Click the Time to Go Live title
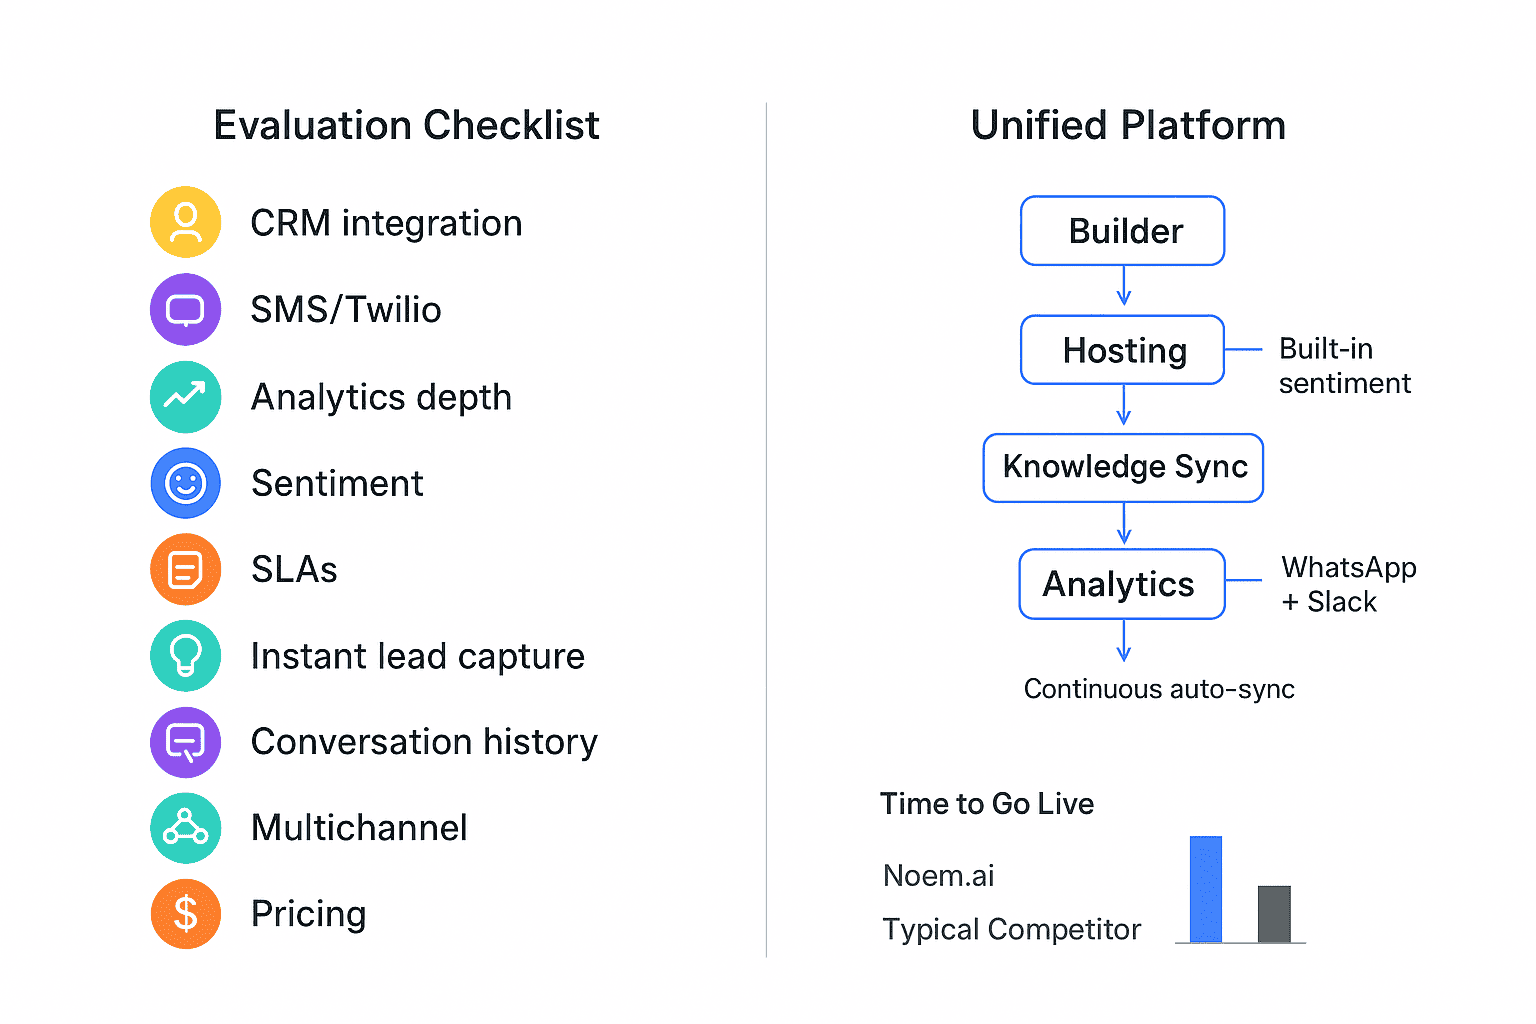The image size is (1536, 1024). (987, 804)
